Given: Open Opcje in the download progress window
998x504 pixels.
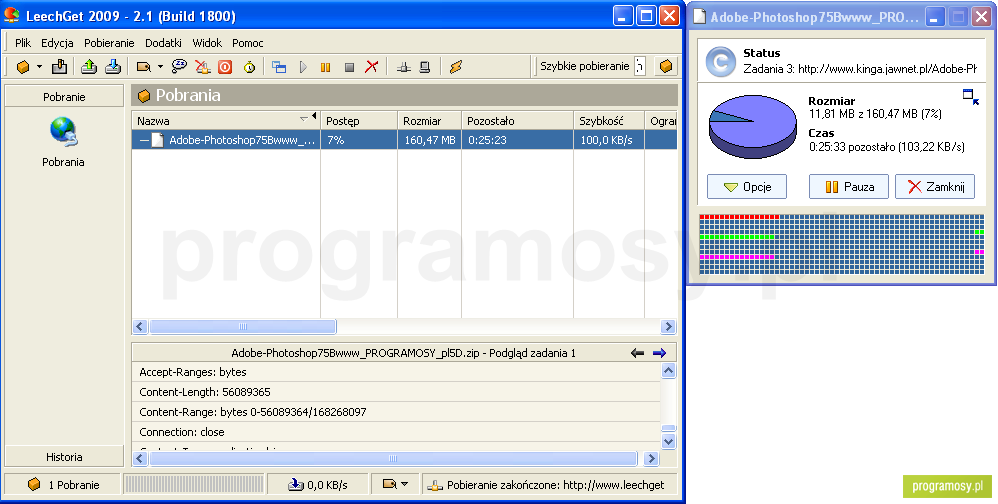Looking at the screenshot, I should click(747, 186).
